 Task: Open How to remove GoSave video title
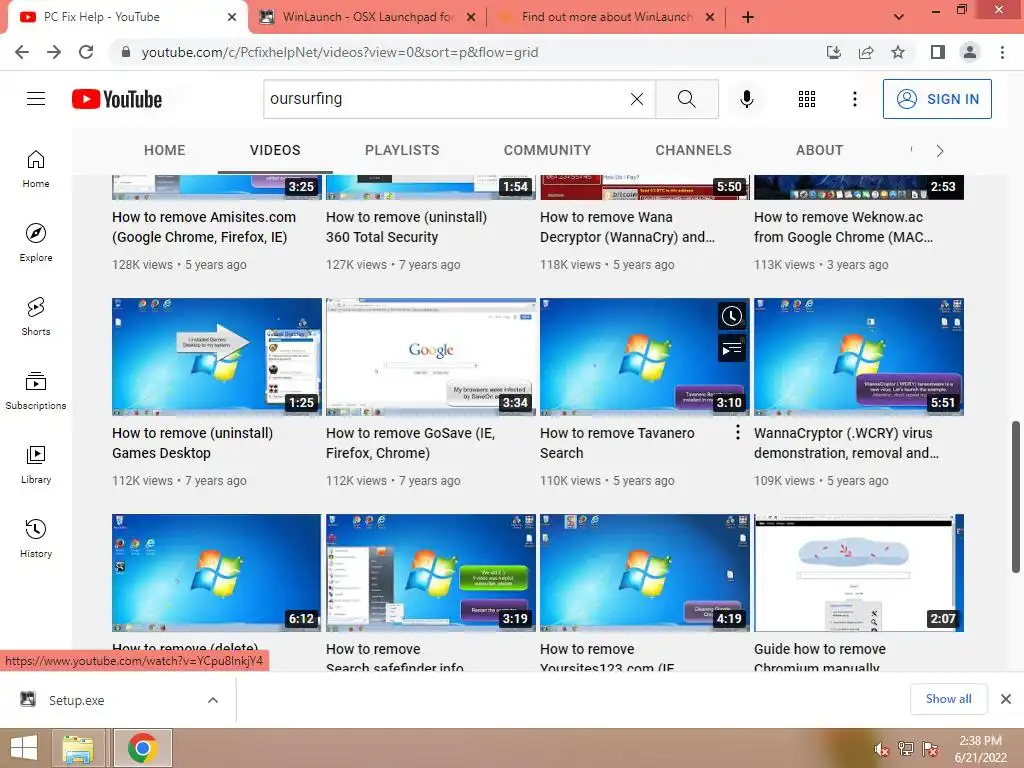[410, 443]
